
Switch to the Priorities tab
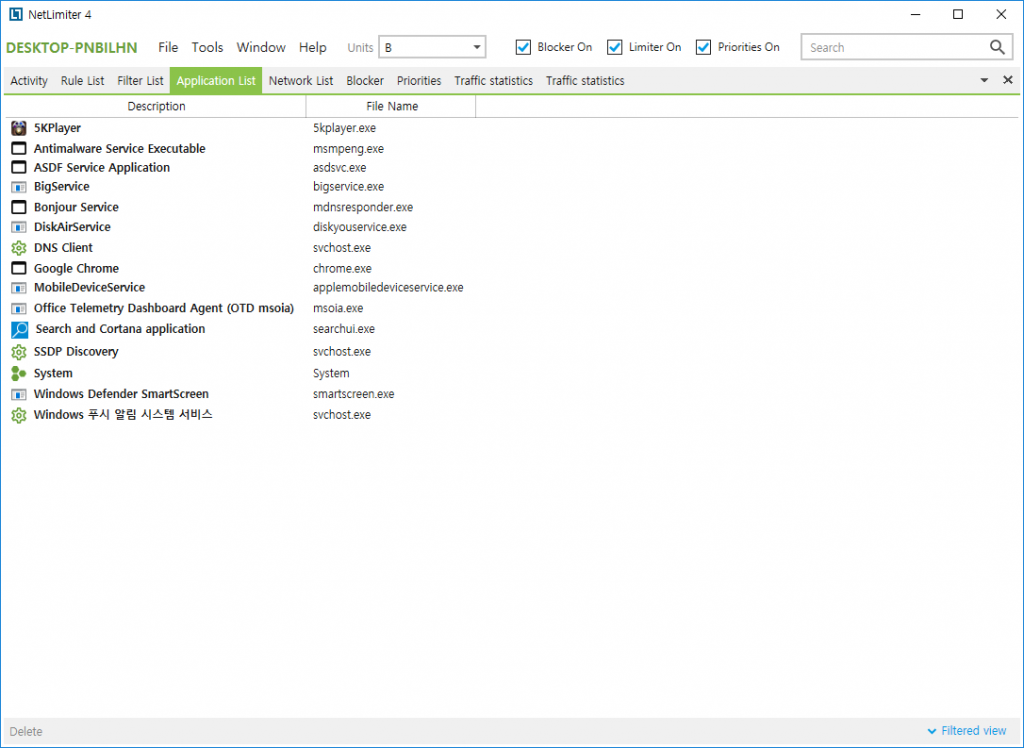click(x=419, y=80)
